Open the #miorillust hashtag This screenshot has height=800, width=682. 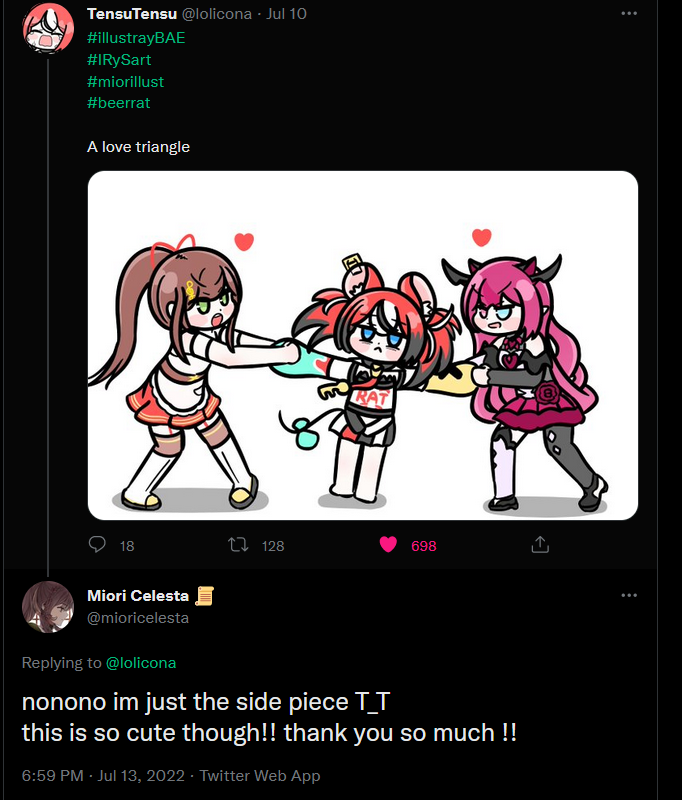[x=125, y=81]
